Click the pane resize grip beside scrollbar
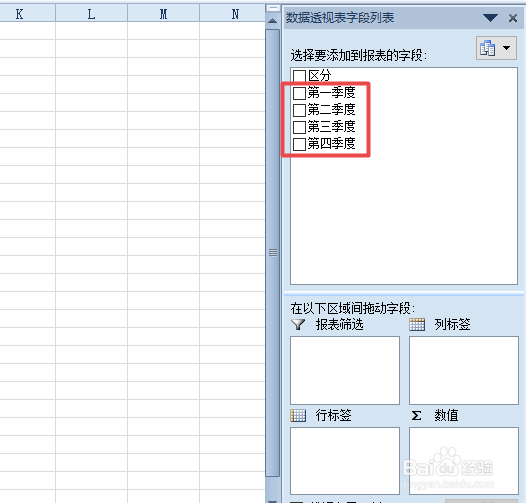 (273, 253)
